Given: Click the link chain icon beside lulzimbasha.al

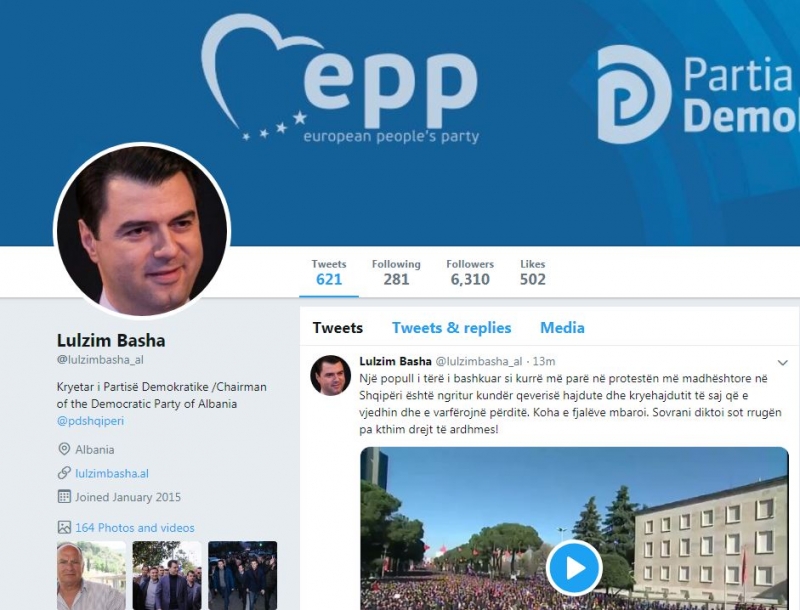Looking at the screenshot, I should [x=64, y=473].
